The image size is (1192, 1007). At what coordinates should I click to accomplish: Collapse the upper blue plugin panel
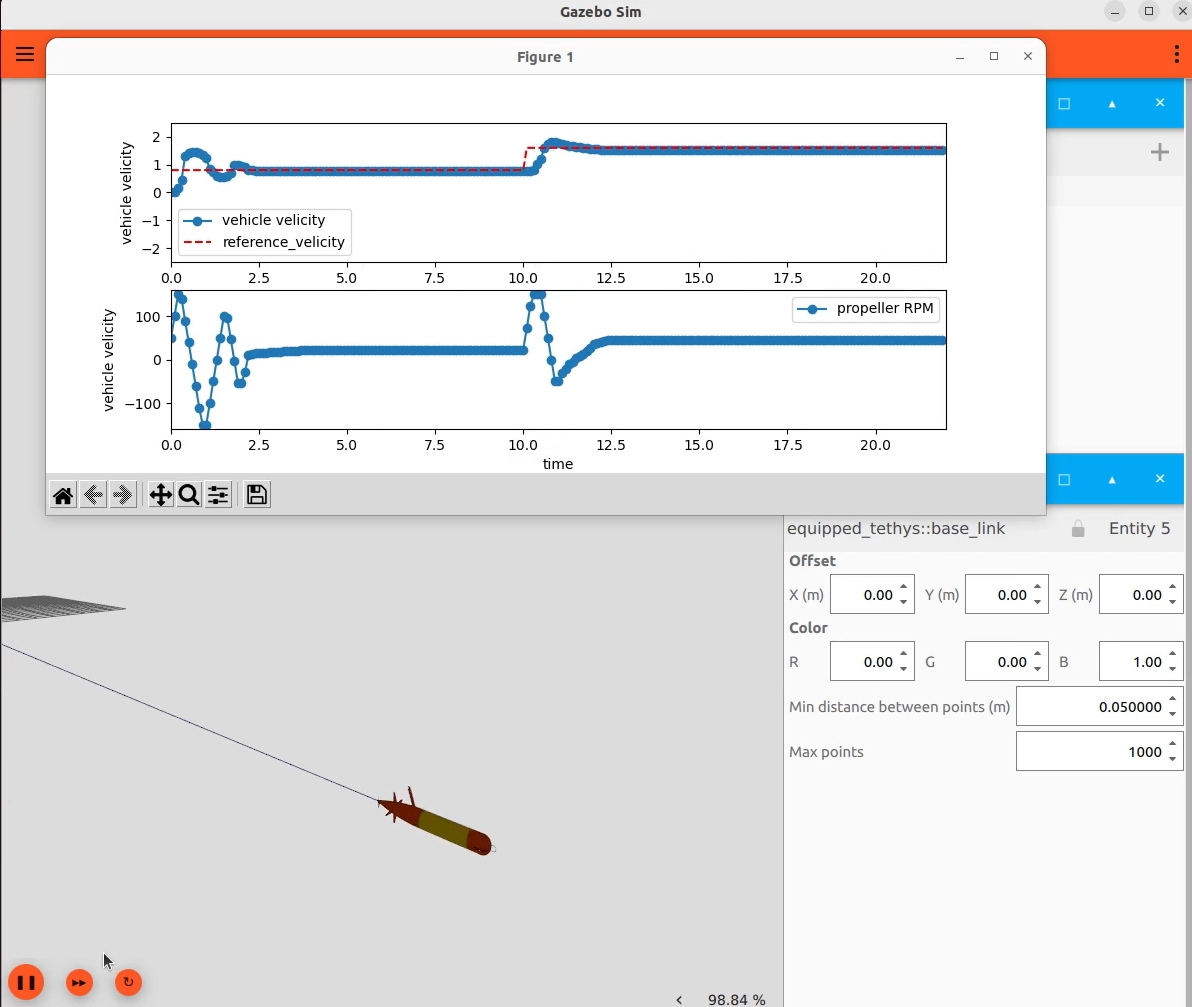[1112, 103]
